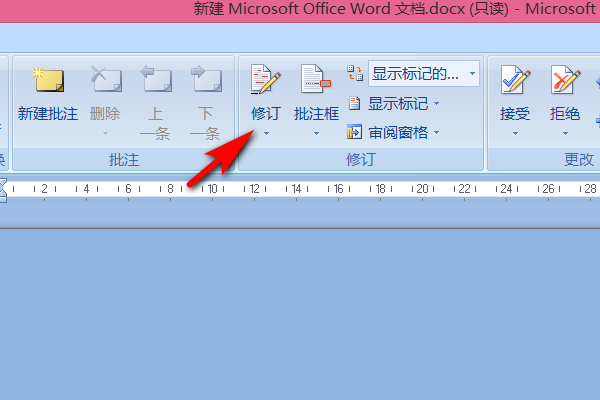Click the horizontal ruler at mark 14
This screenshot has height=400, width=600.
pos(296,189)
